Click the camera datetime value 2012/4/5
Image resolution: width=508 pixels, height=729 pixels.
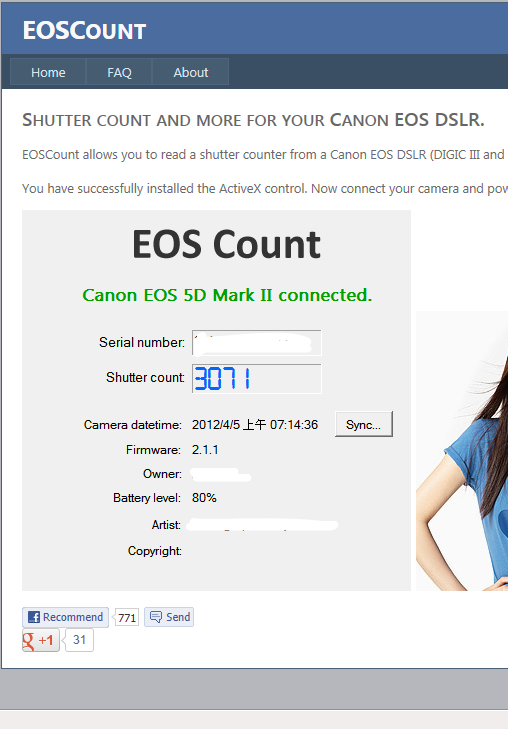click(x=255, y=424)
